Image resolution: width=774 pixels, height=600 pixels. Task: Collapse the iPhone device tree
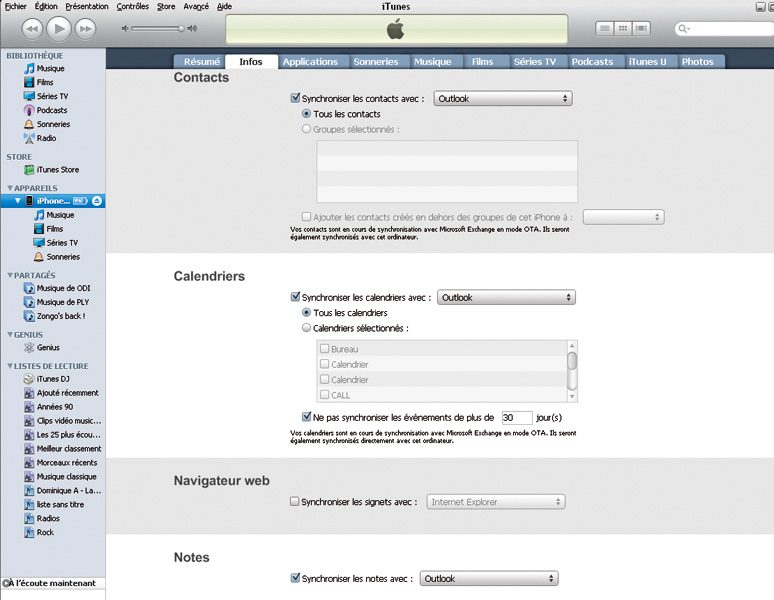pos(17,201)
